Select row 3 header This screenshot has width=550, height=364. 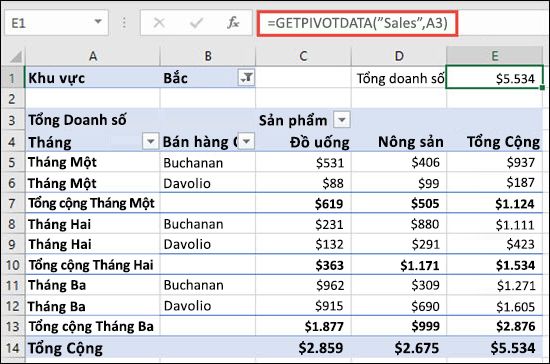tap(13, 120)
